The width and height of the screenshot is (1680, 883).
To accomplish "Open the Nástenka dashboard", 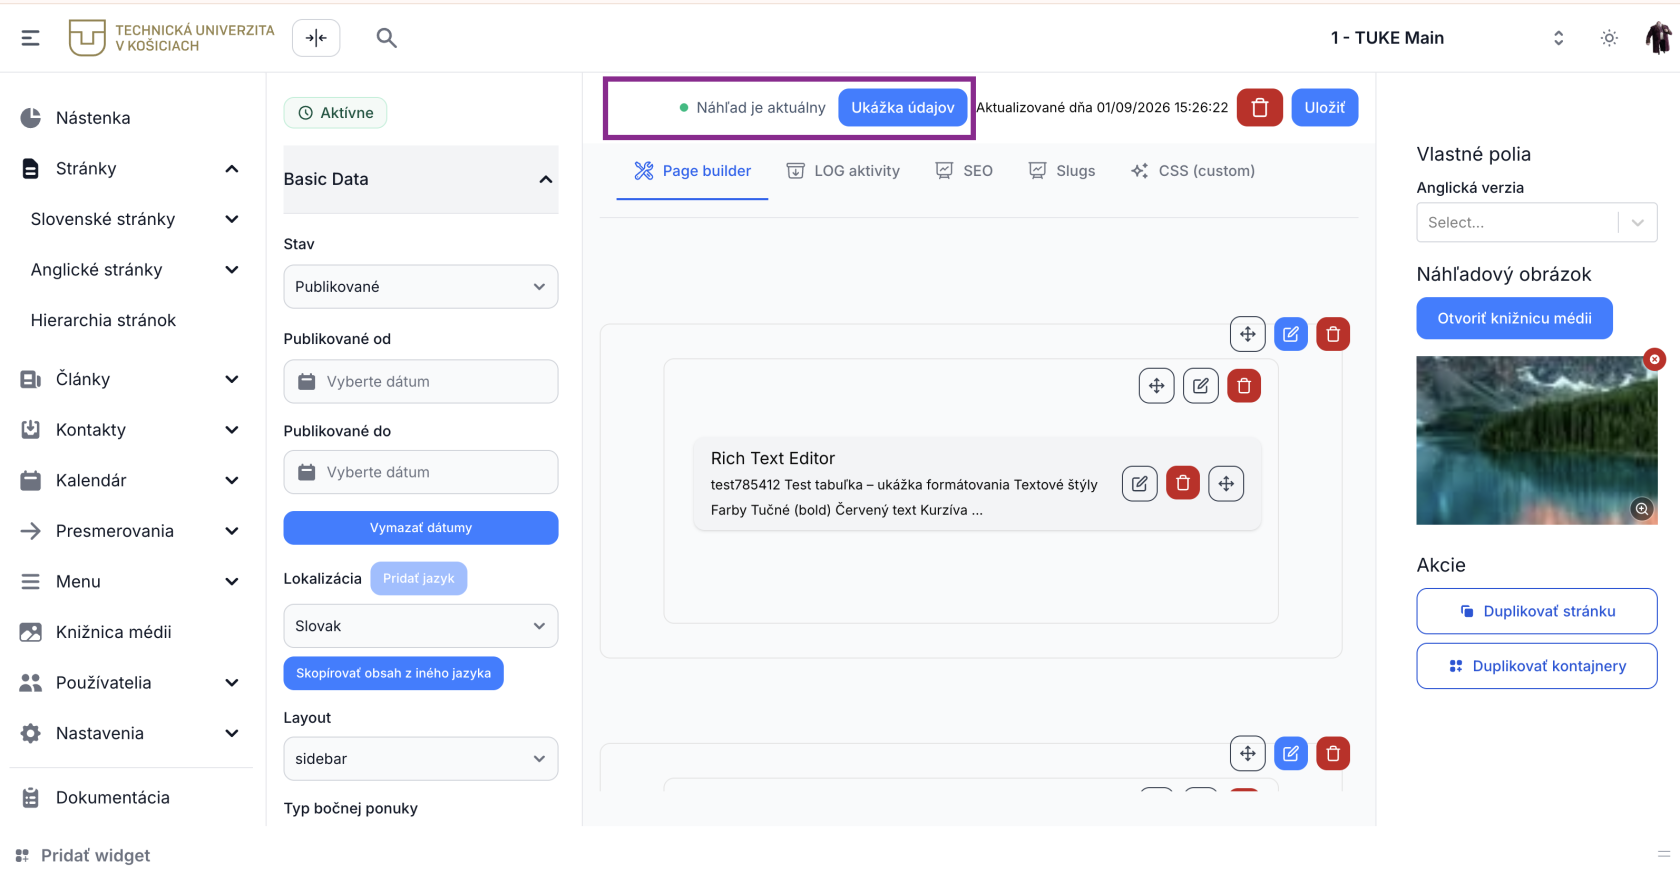I will click(93, 118).
